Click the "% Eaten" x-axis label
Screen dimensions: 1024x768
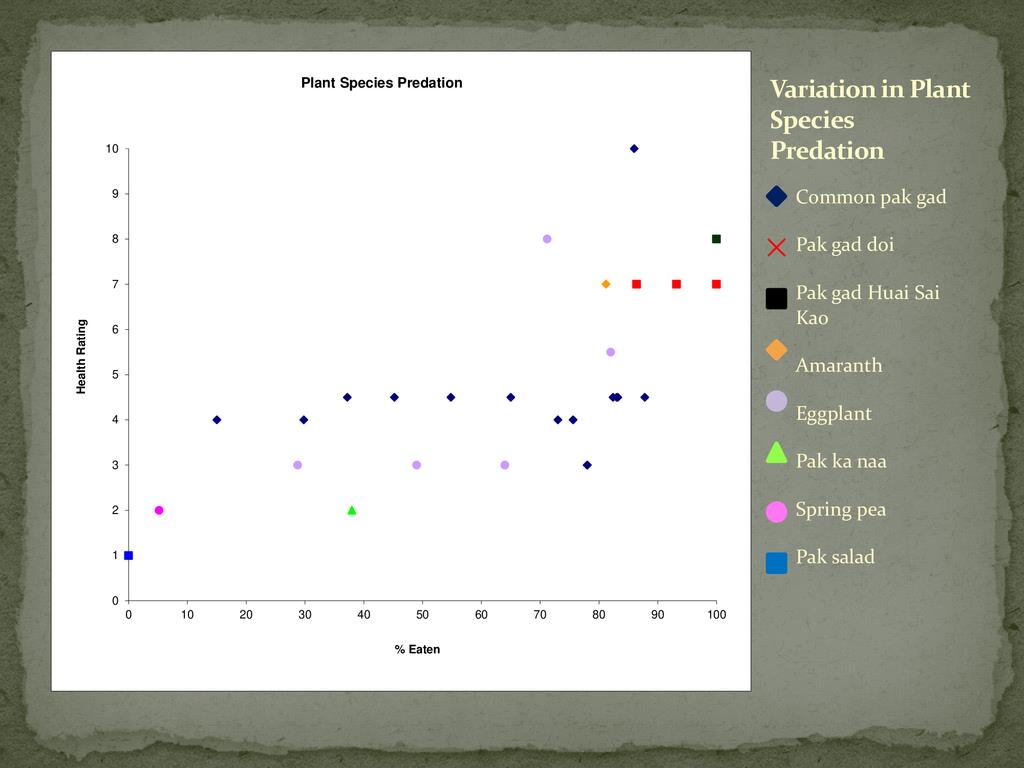pos(417,649)
